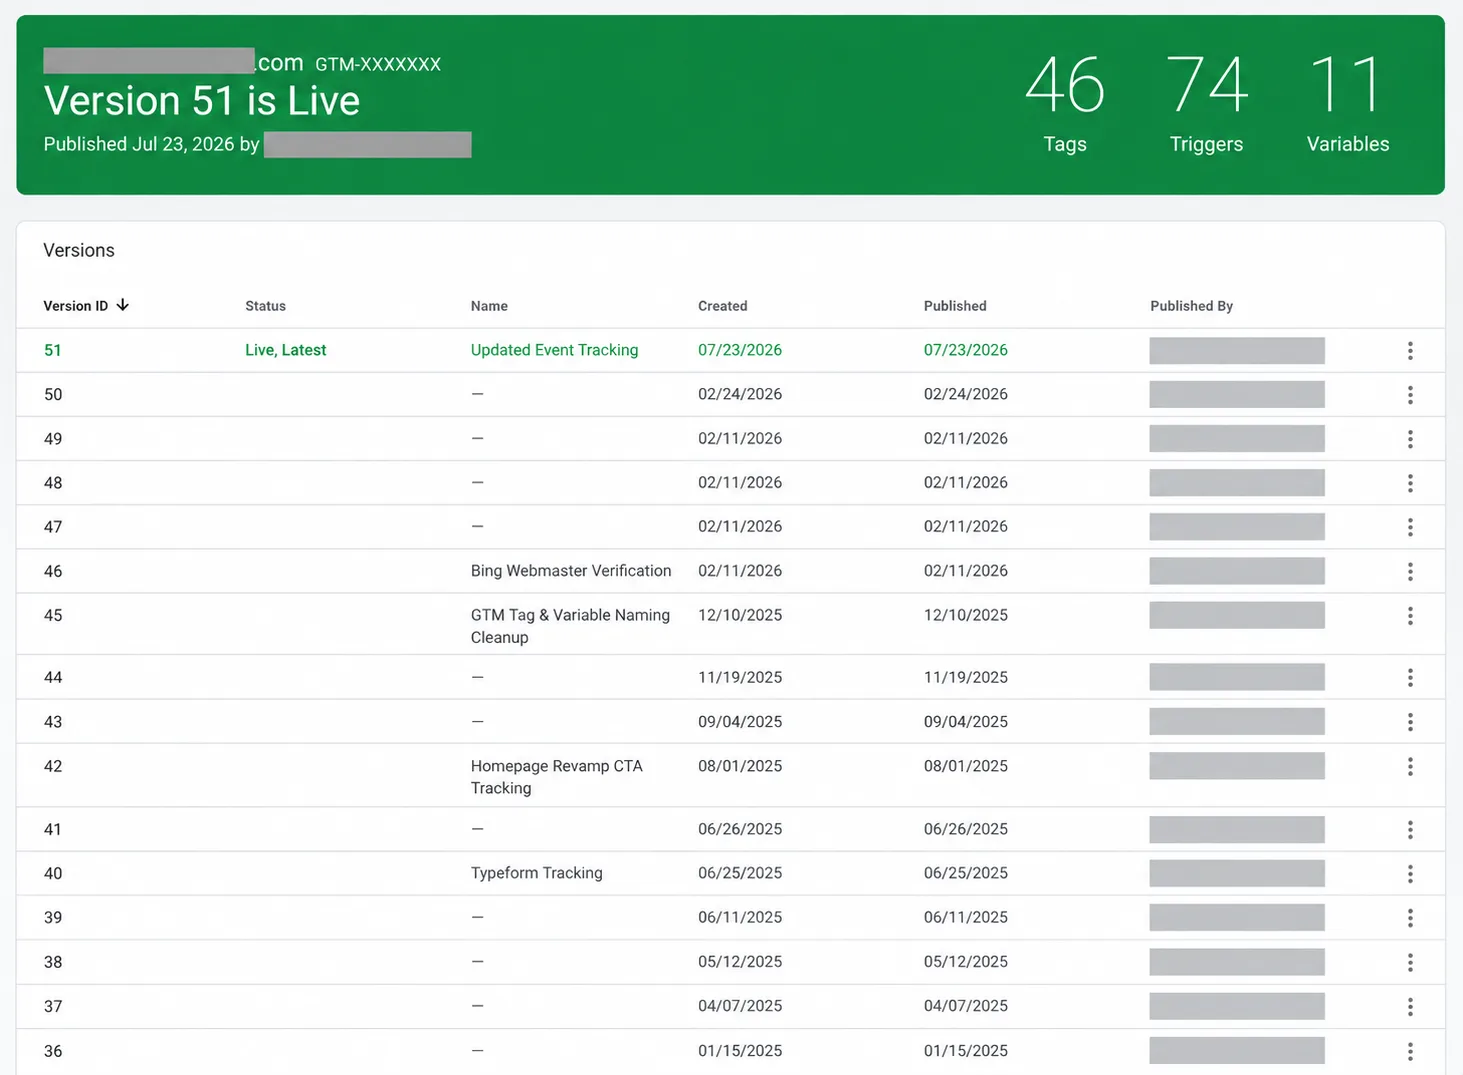Open the three-dot menu for version 48
The image size is (1463, 1075).
coord(1410,483)
